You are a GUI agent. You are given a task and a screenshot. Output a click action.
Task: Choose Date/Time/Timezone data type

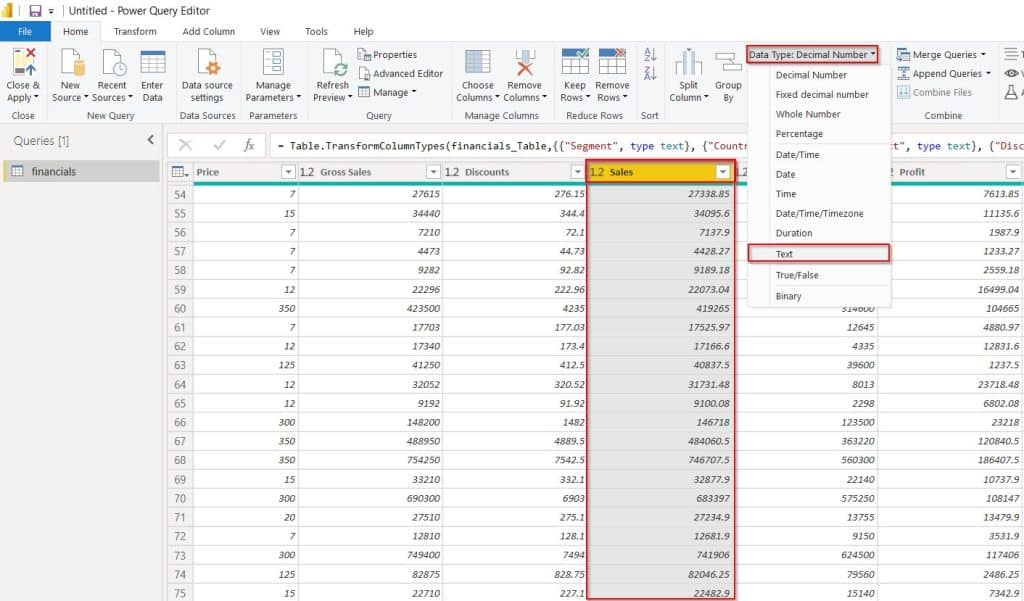(x=819, y=214)
